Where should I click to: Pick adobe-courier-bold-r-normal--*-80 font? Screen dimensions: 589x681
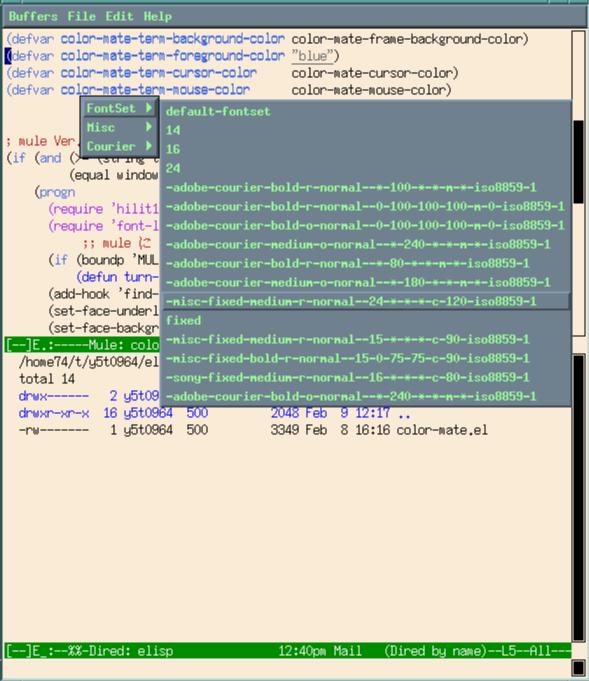click(365, 263)
